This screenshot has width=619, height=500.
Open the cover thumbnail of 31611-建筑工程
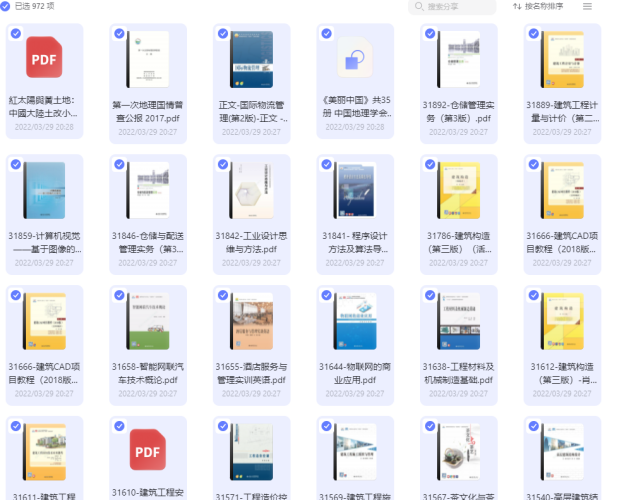(x=44, y=452)
